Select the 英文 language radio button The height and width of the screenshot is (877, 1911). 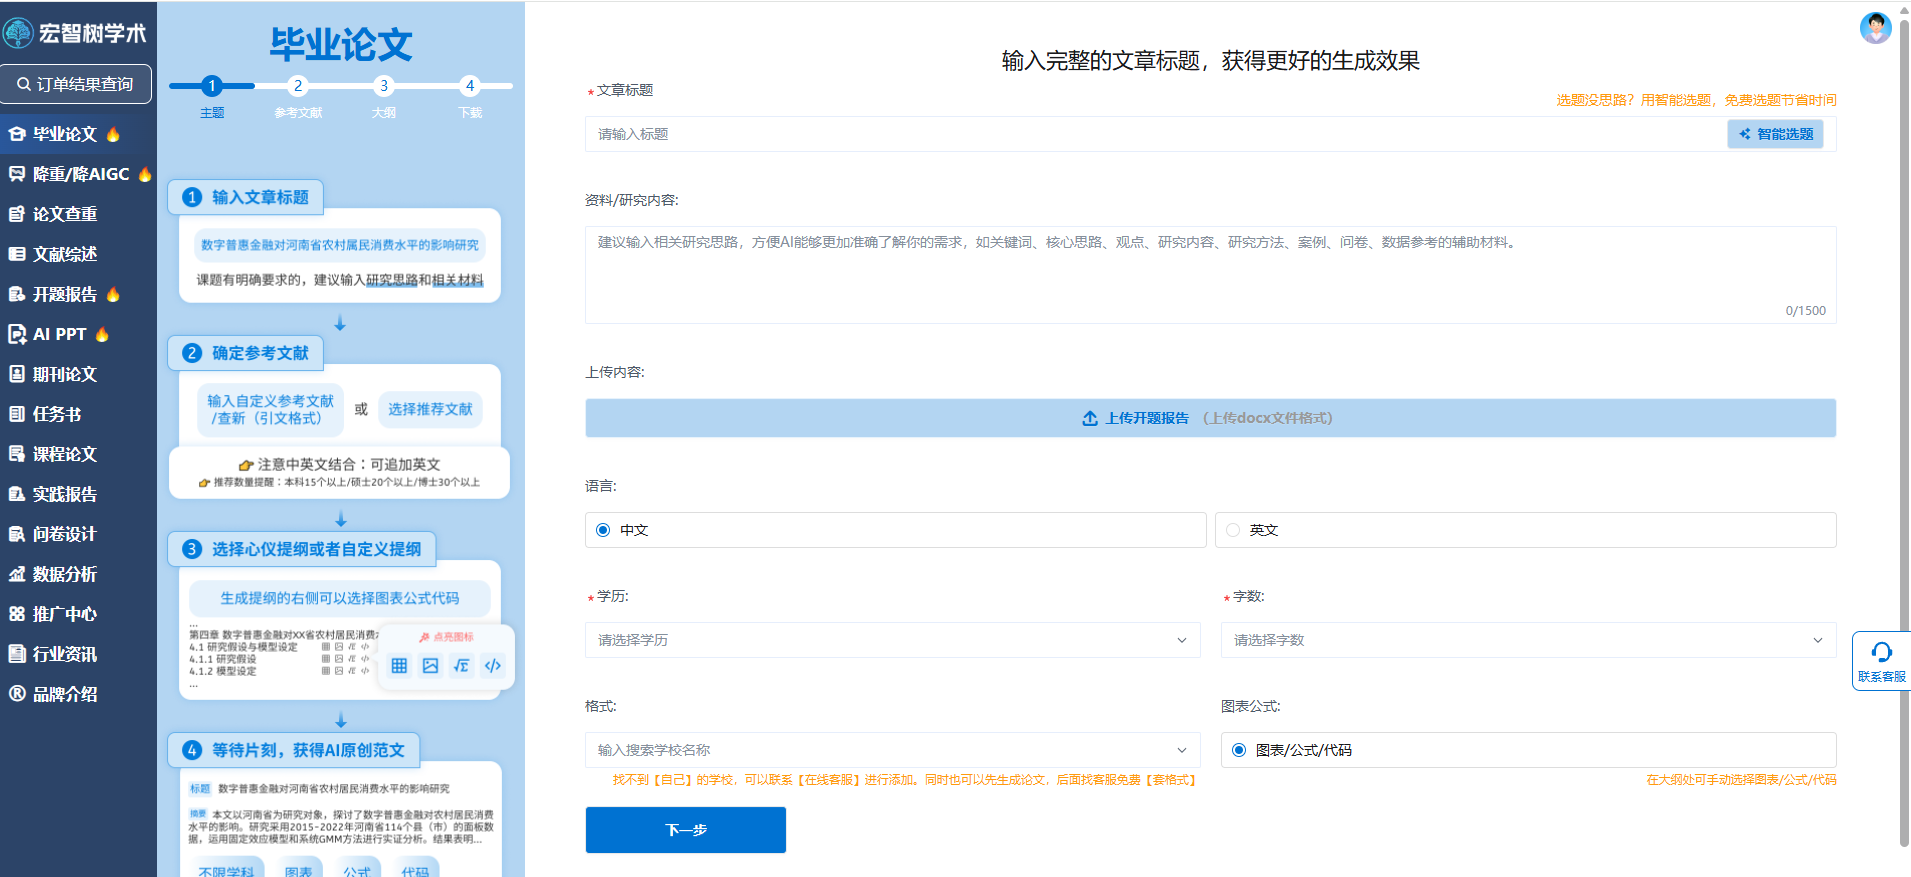click(1233, 530)
